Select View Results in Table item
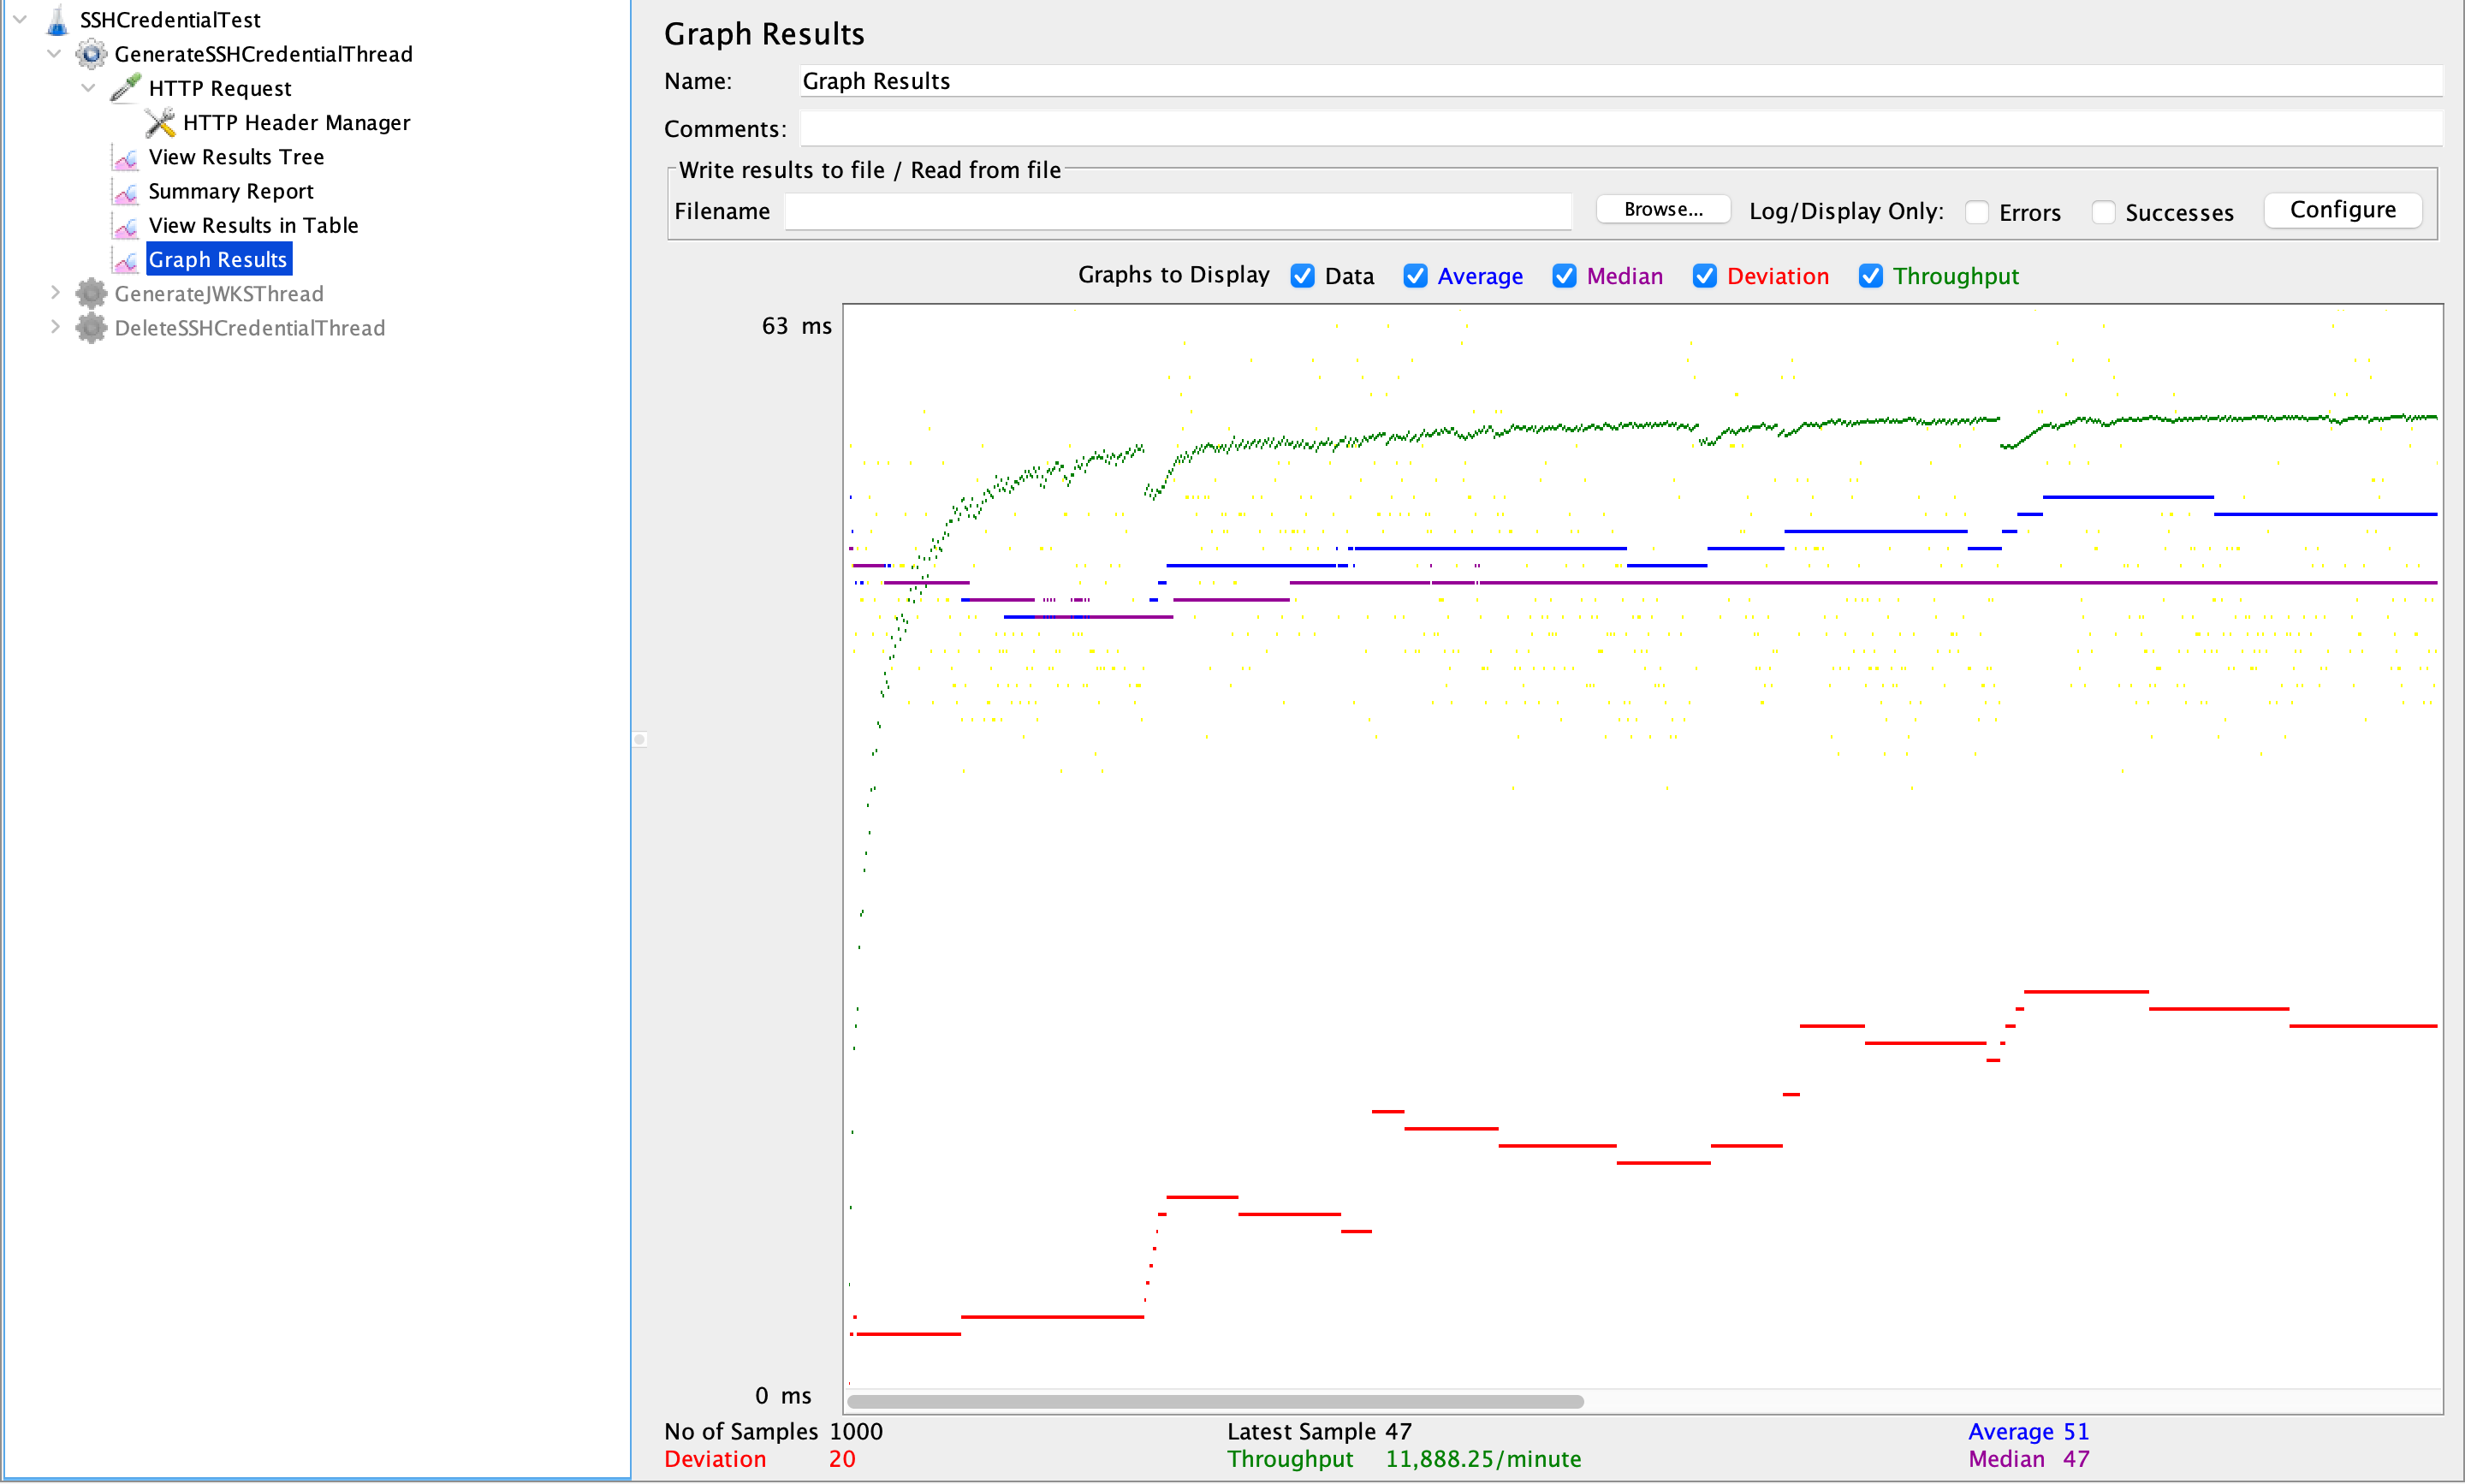2465x1484 pixels. tap(253, 225)
